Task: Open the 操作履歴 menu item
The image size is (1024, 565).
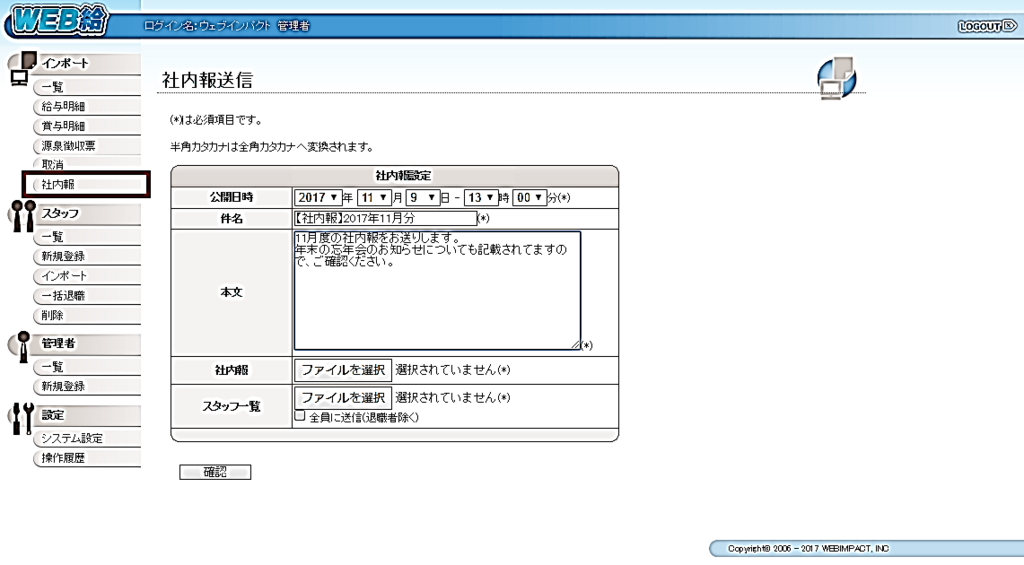Action: [x=86, y=458]
